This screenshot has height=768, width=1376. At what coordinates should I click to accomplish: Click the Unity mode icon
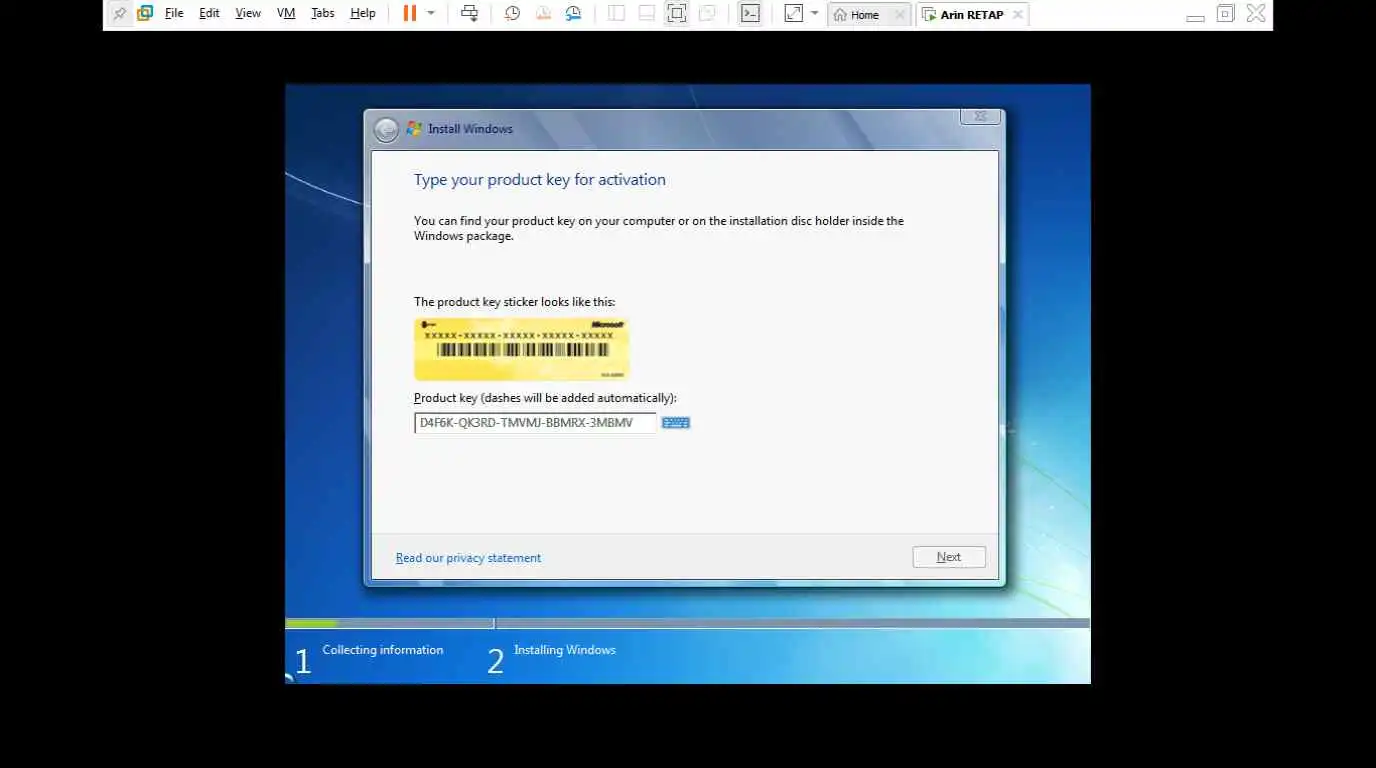pos(708,14)
